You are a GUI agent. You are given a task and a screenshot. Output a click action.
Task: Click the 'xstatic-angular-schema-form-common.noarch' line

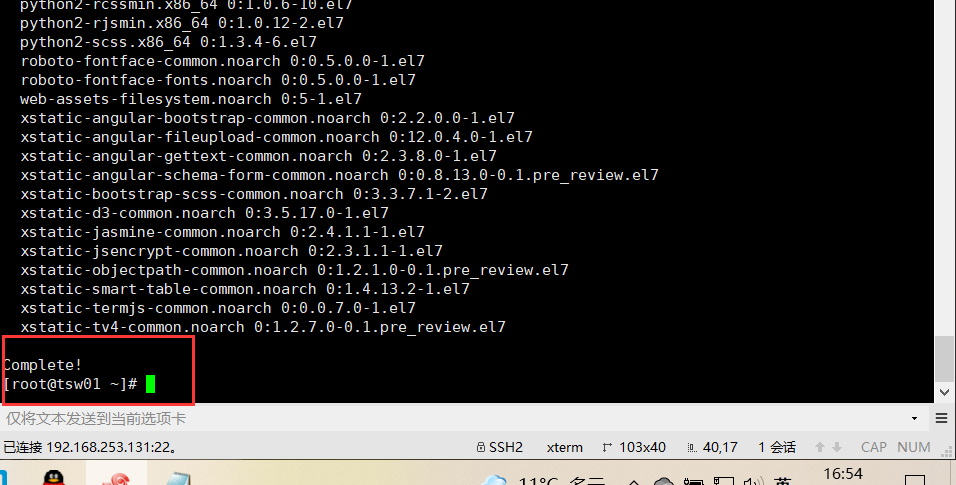point(340,175)
